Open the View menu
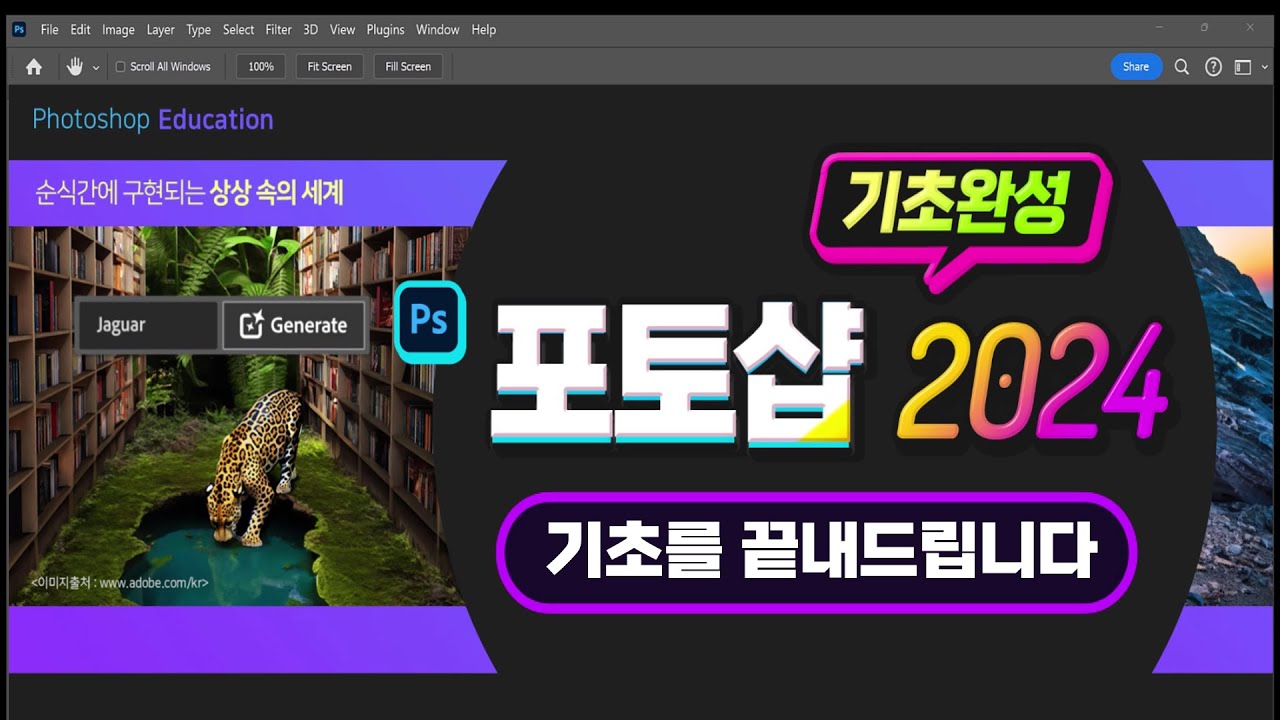 [342, 30]
